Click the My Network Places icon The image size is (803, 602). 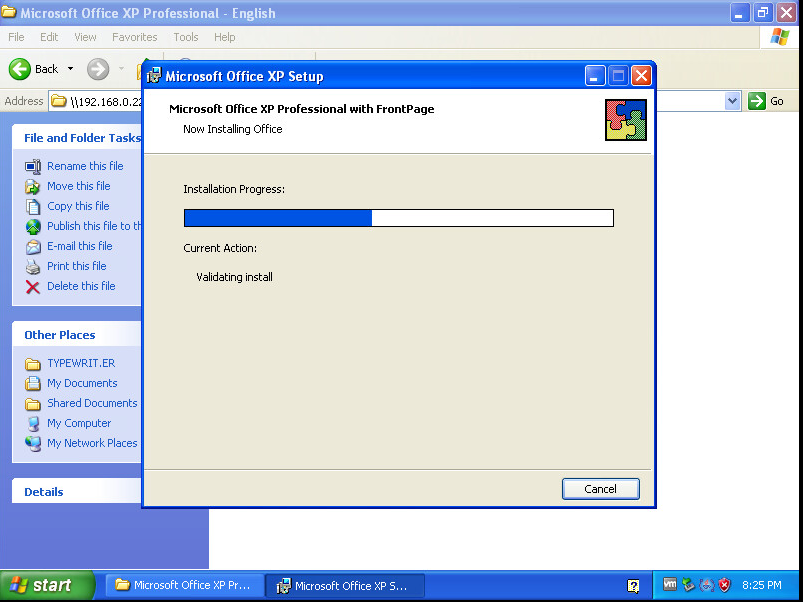pos(33,443)
